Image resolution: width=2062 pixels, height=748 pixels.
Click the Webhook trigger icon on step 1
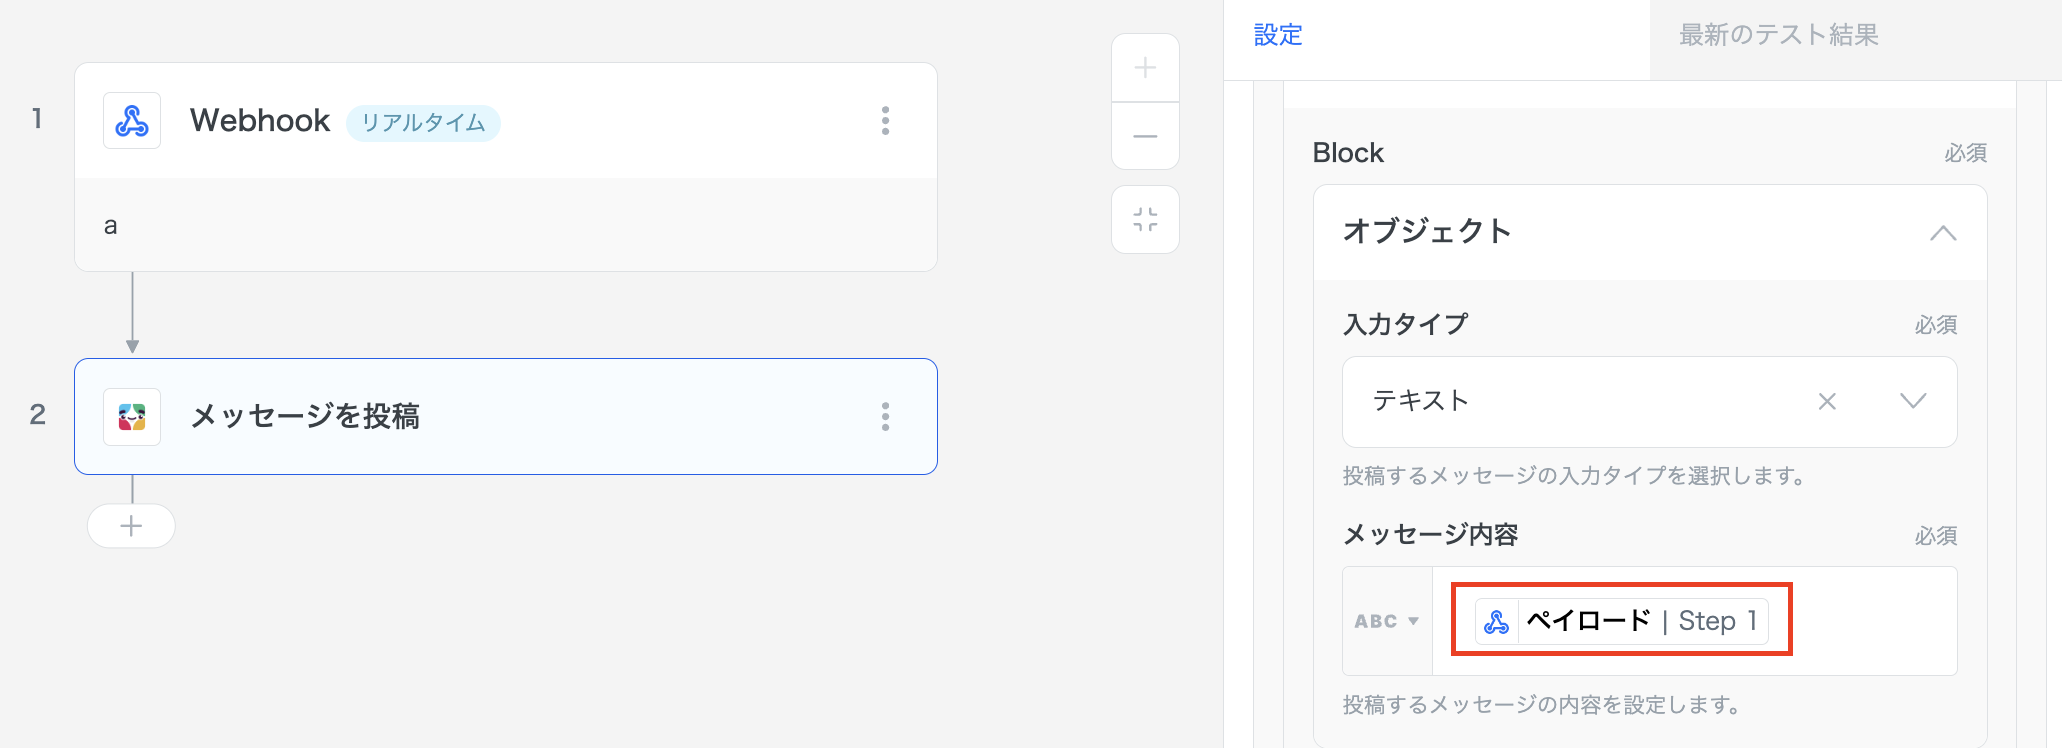[x=131, y=120]
